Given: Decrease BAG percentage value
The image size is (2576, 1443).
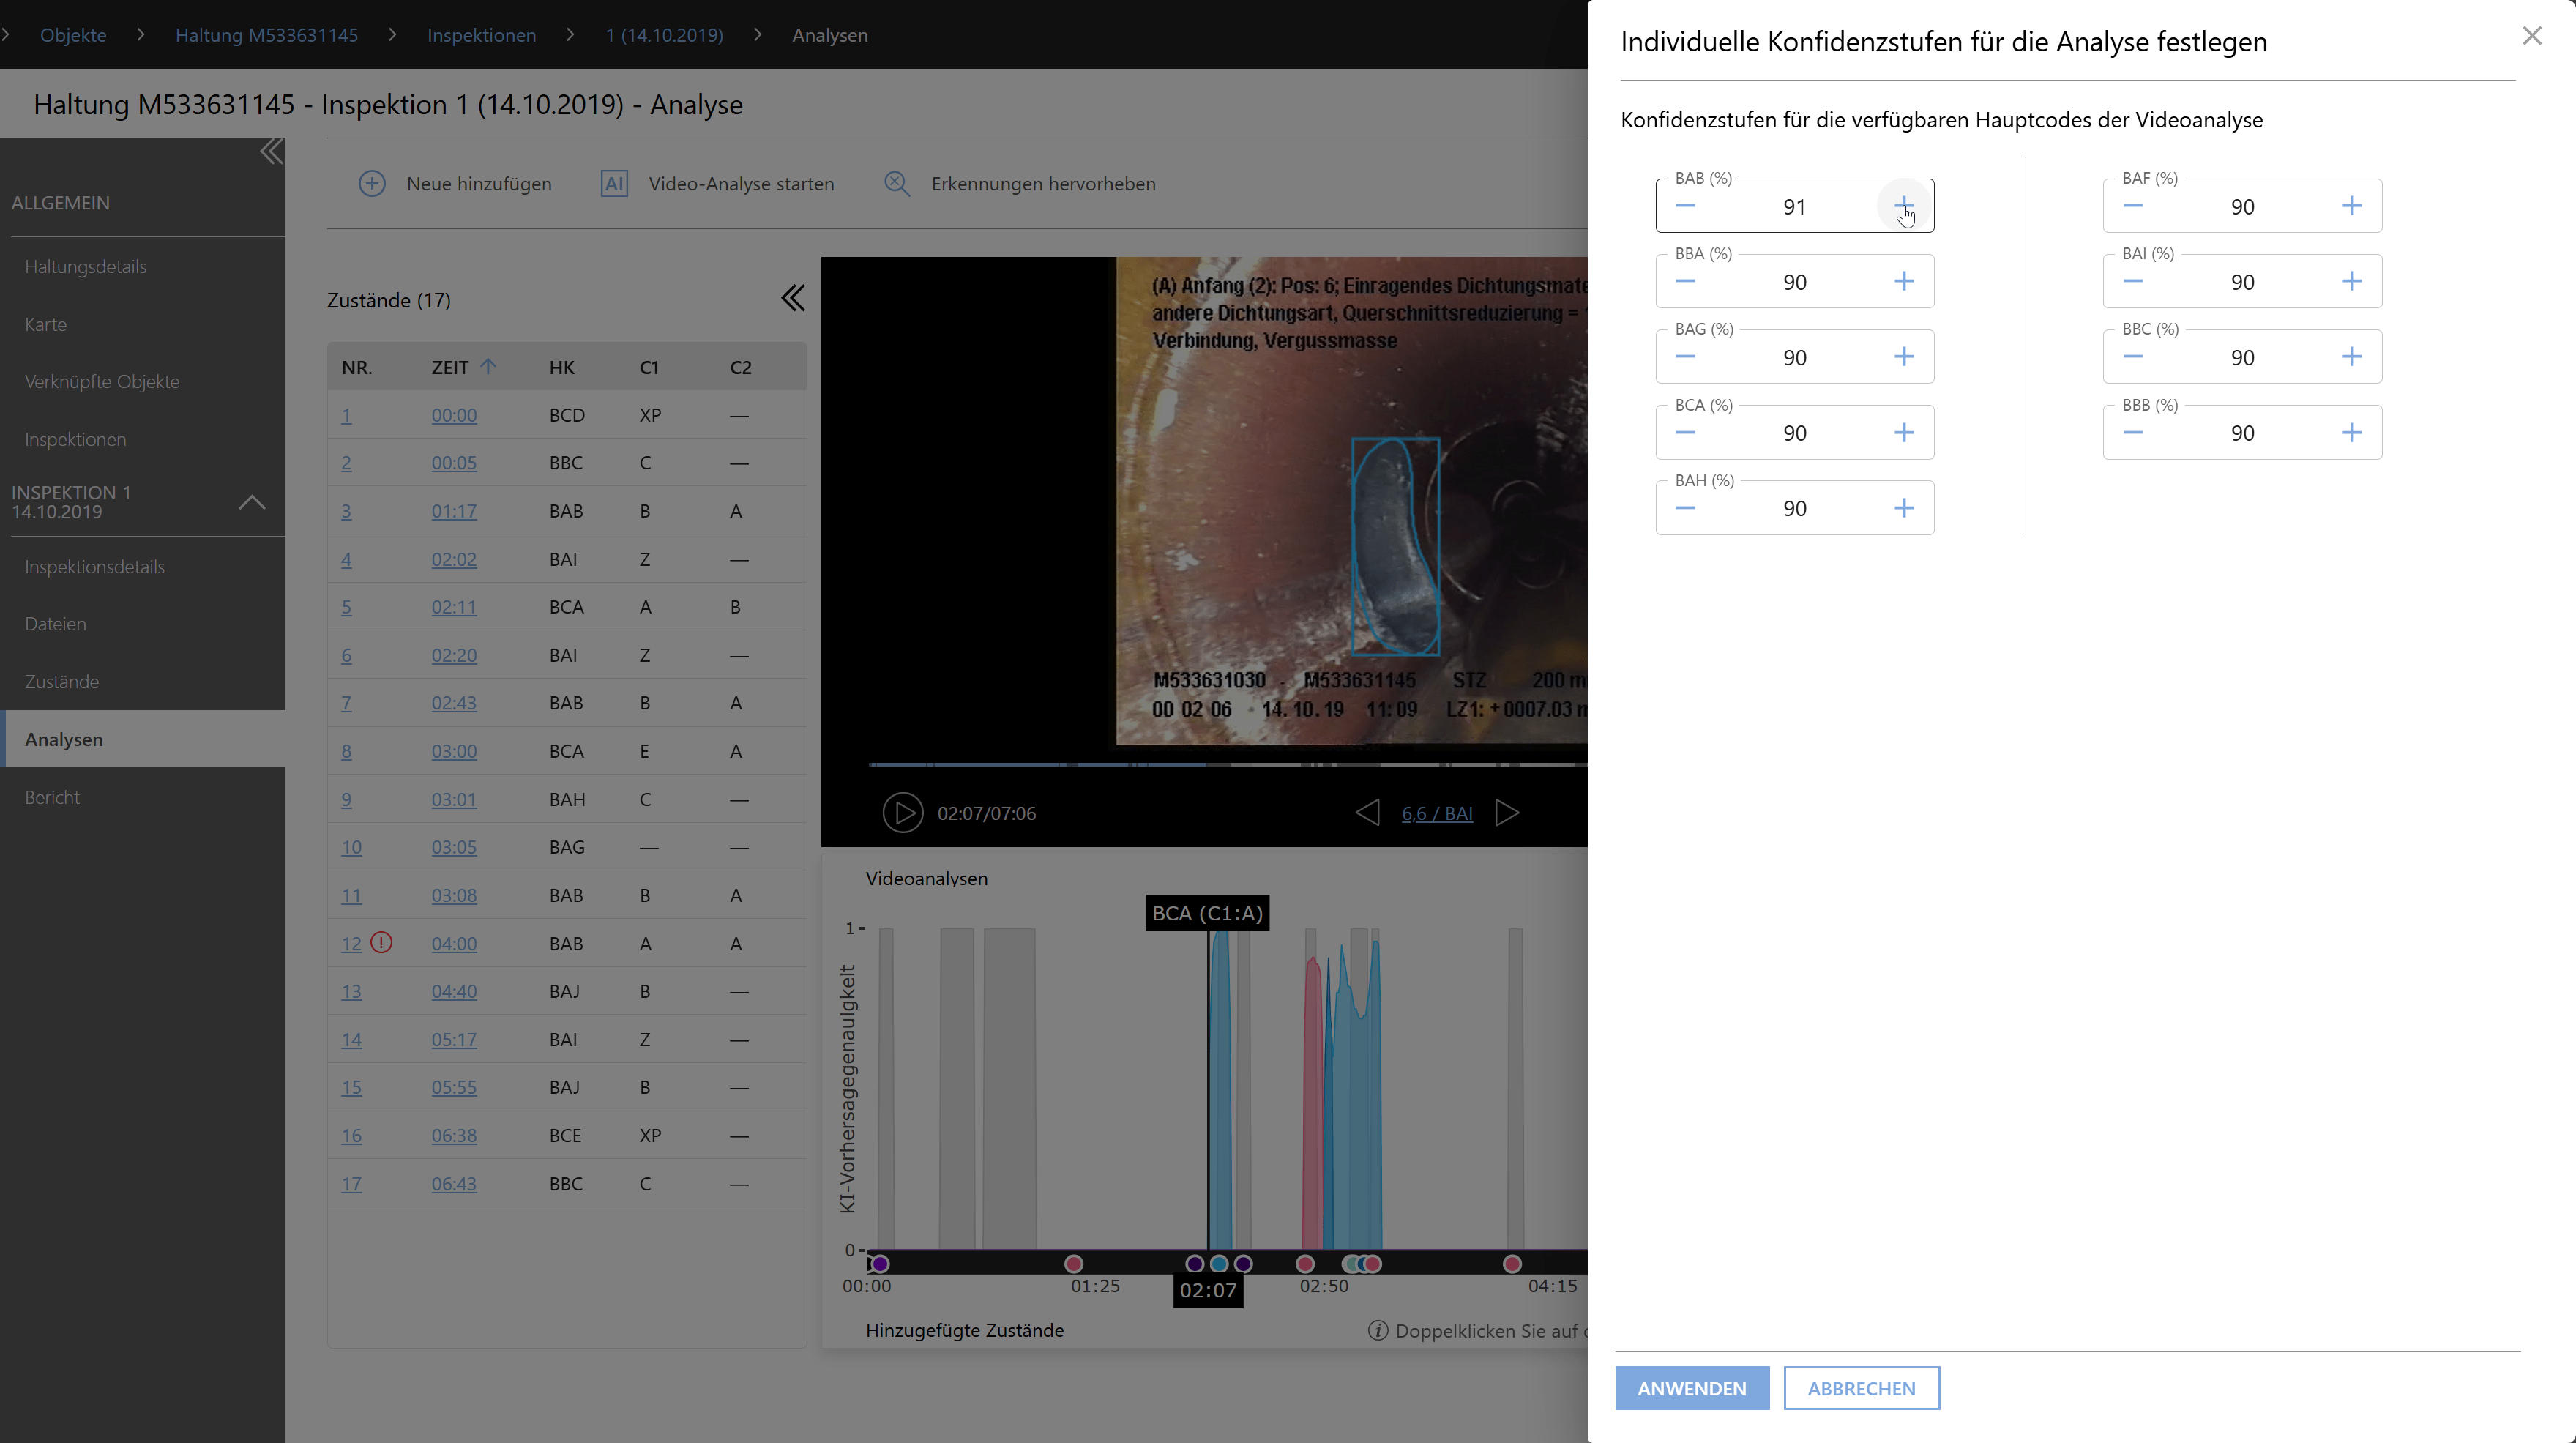Looking at the screenshot, I should pos(1685,357).
